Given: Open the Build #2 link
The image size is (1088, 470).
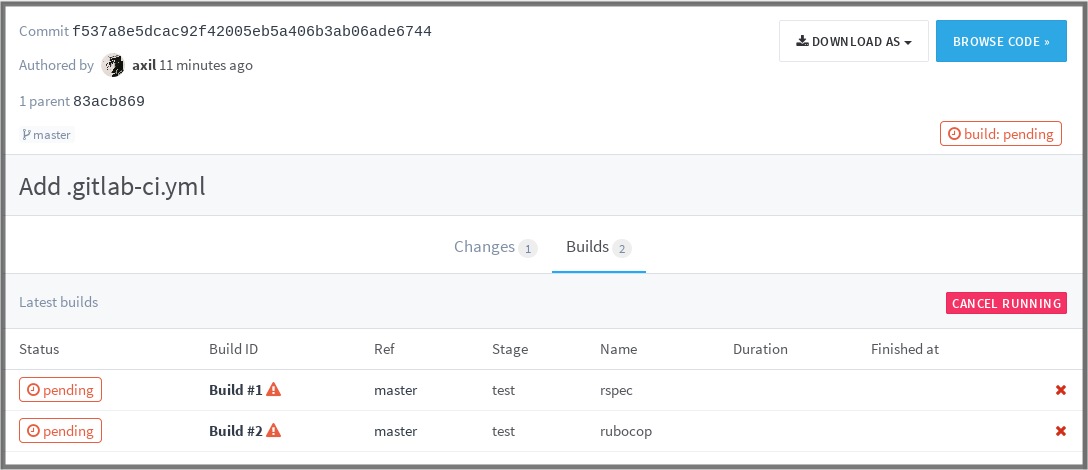Looking at the screenshot, I should [235, 431].
